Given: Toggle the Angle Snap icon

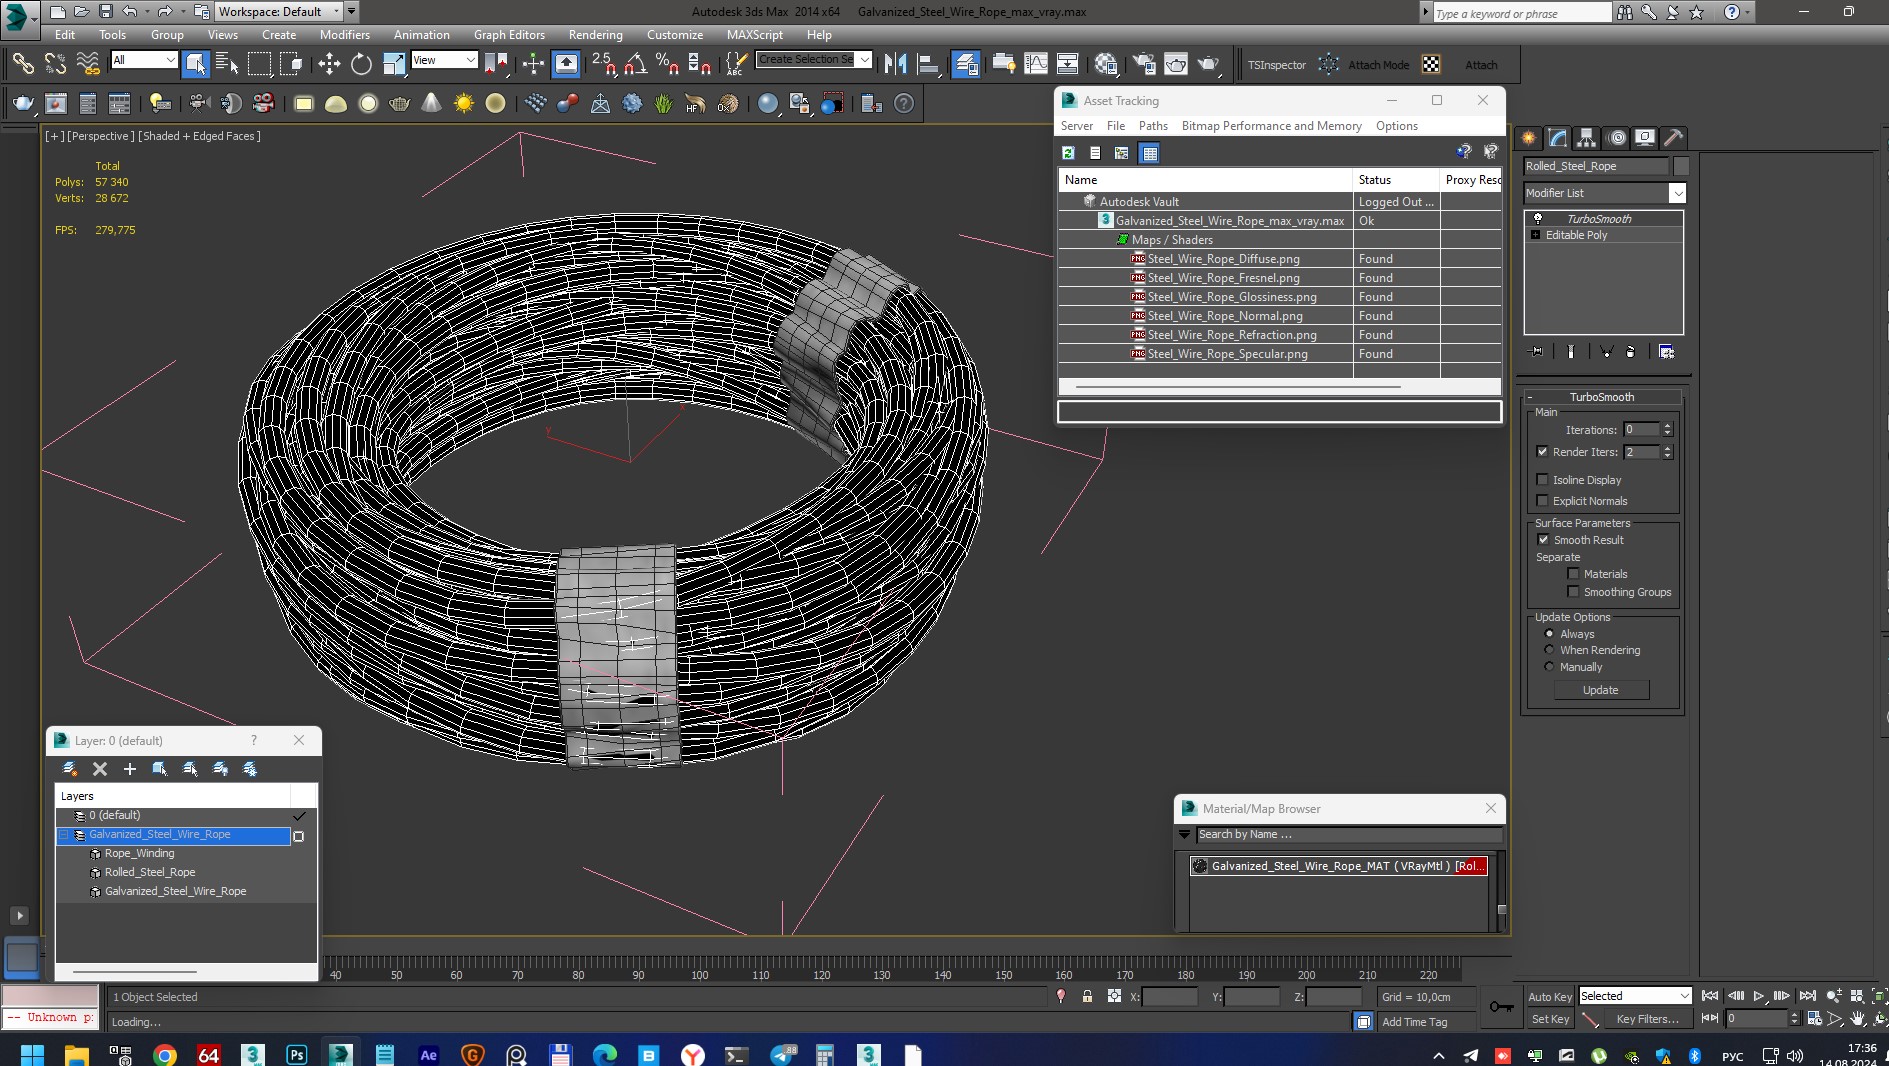Looking at the screenshot, I should (x=635, y=65).
